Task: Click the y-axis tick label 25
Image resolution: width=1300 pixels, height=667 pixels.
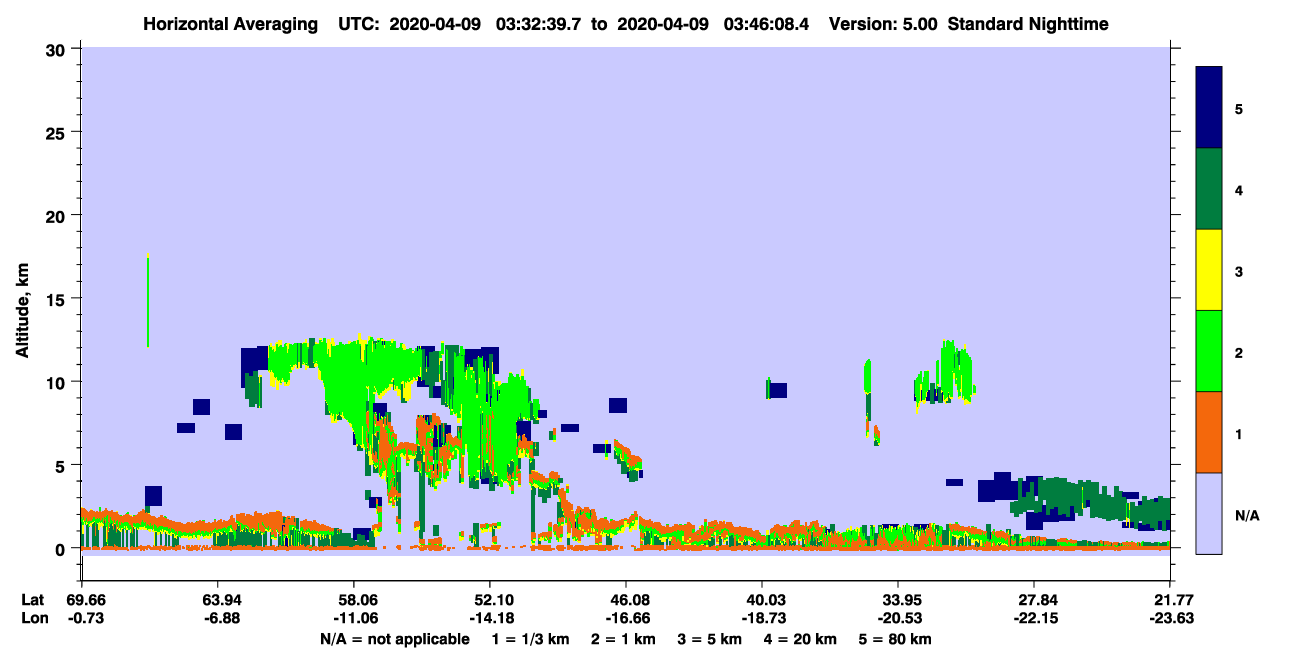Action: pyautogui.click(x=58, y=132)
